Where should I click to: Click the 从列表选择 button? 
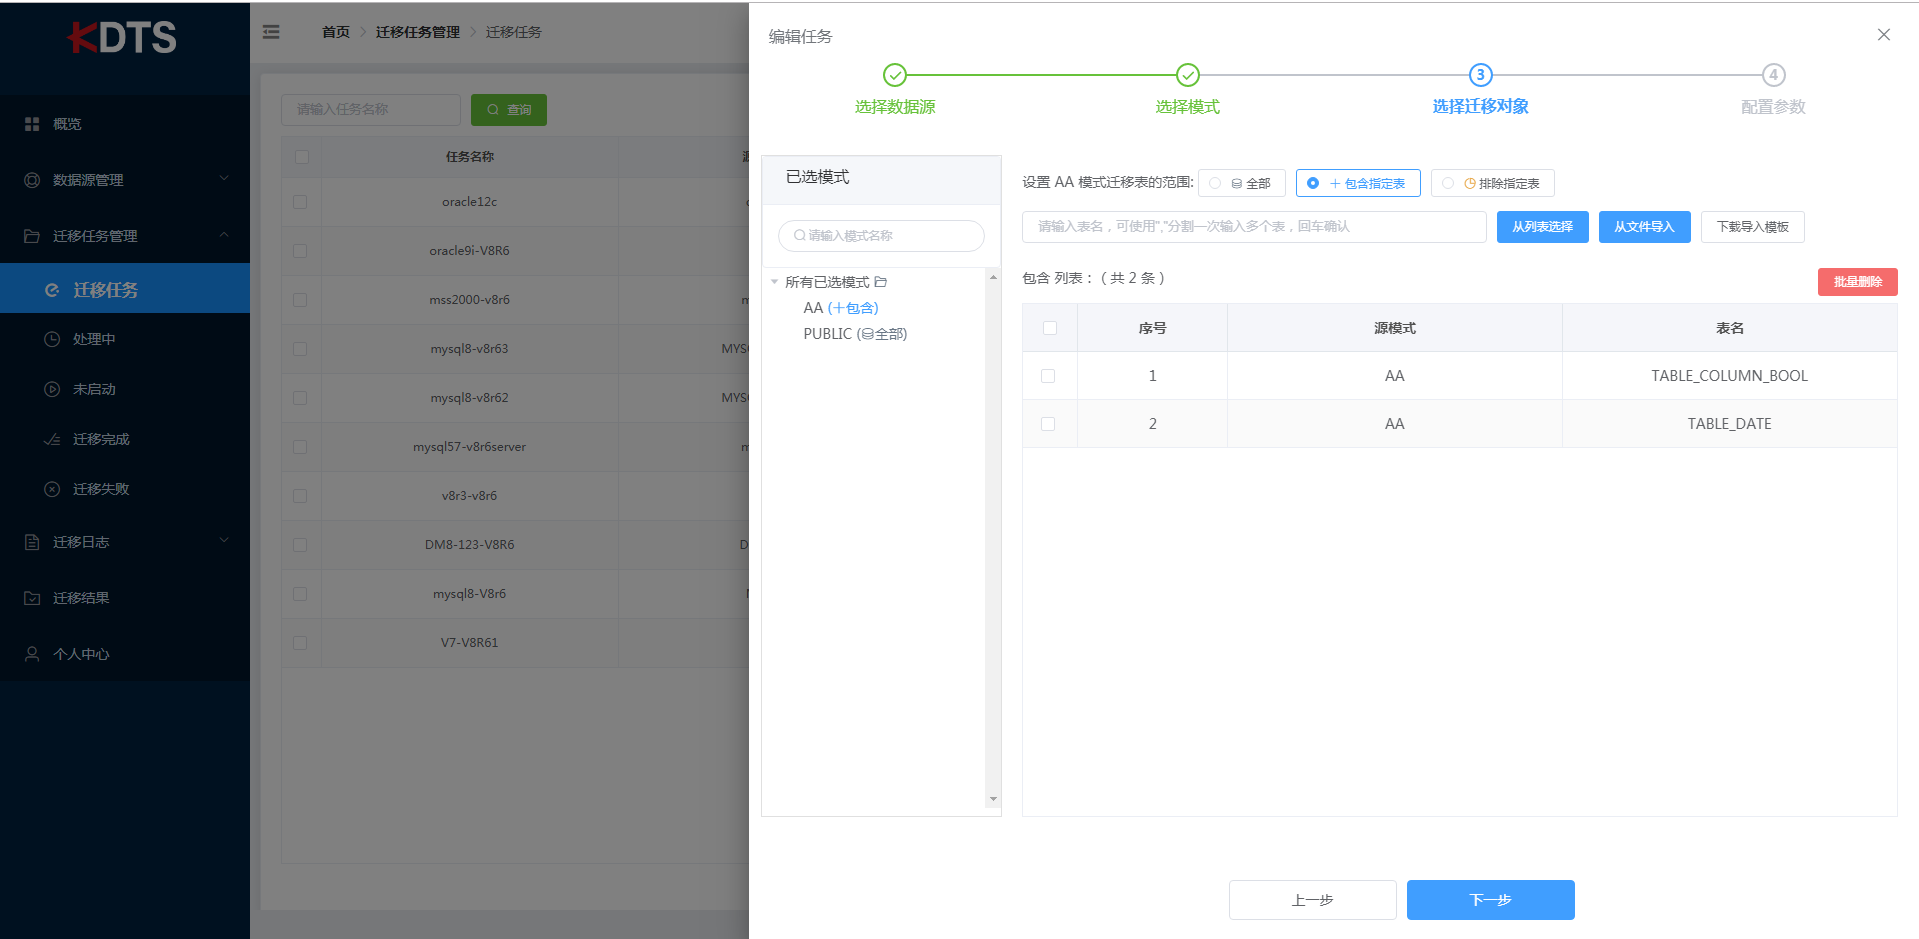click(x=1542, y=227)
